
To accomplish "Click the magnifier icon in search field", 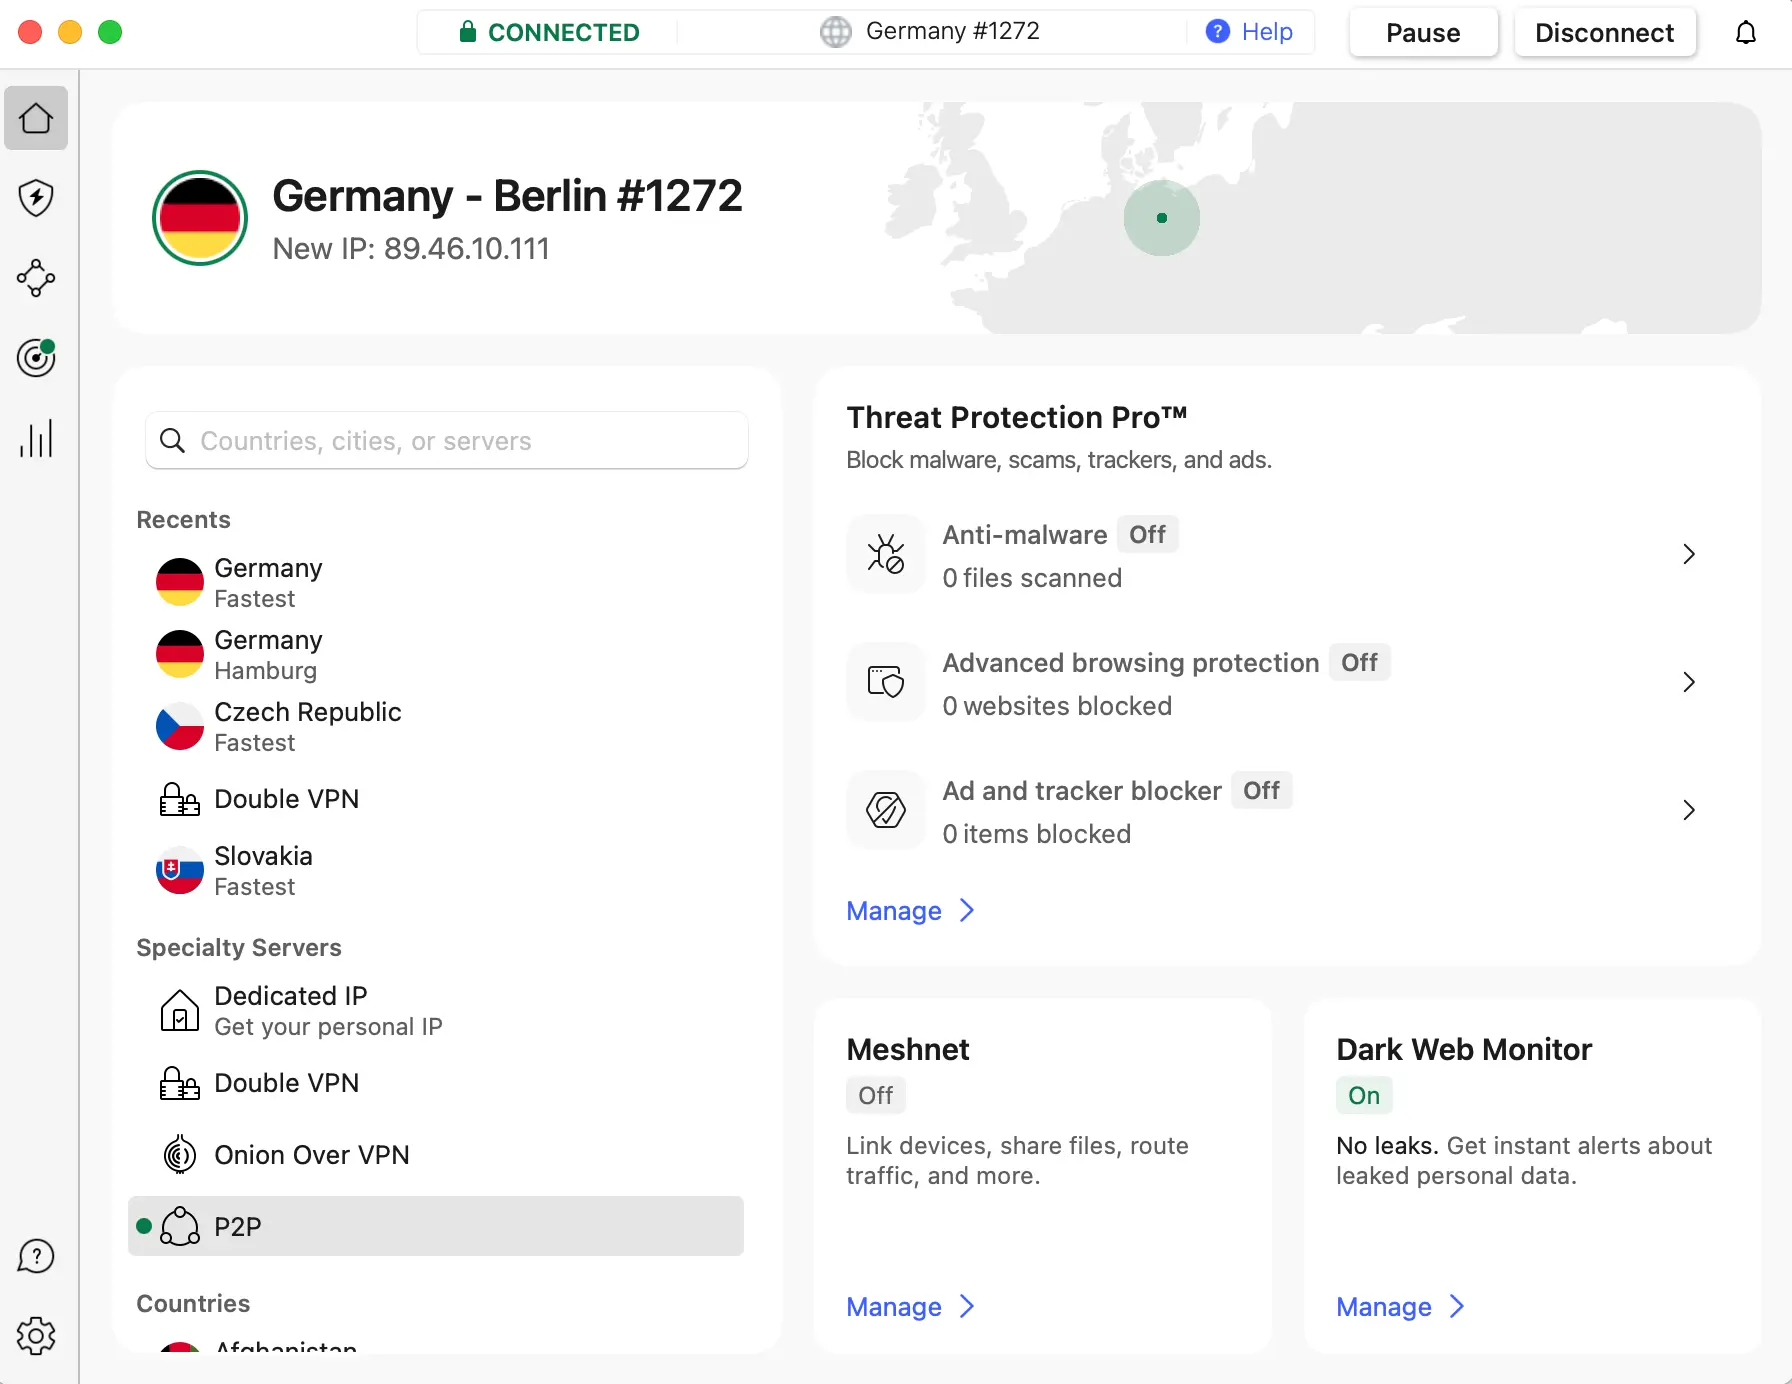I will [172, 441].
